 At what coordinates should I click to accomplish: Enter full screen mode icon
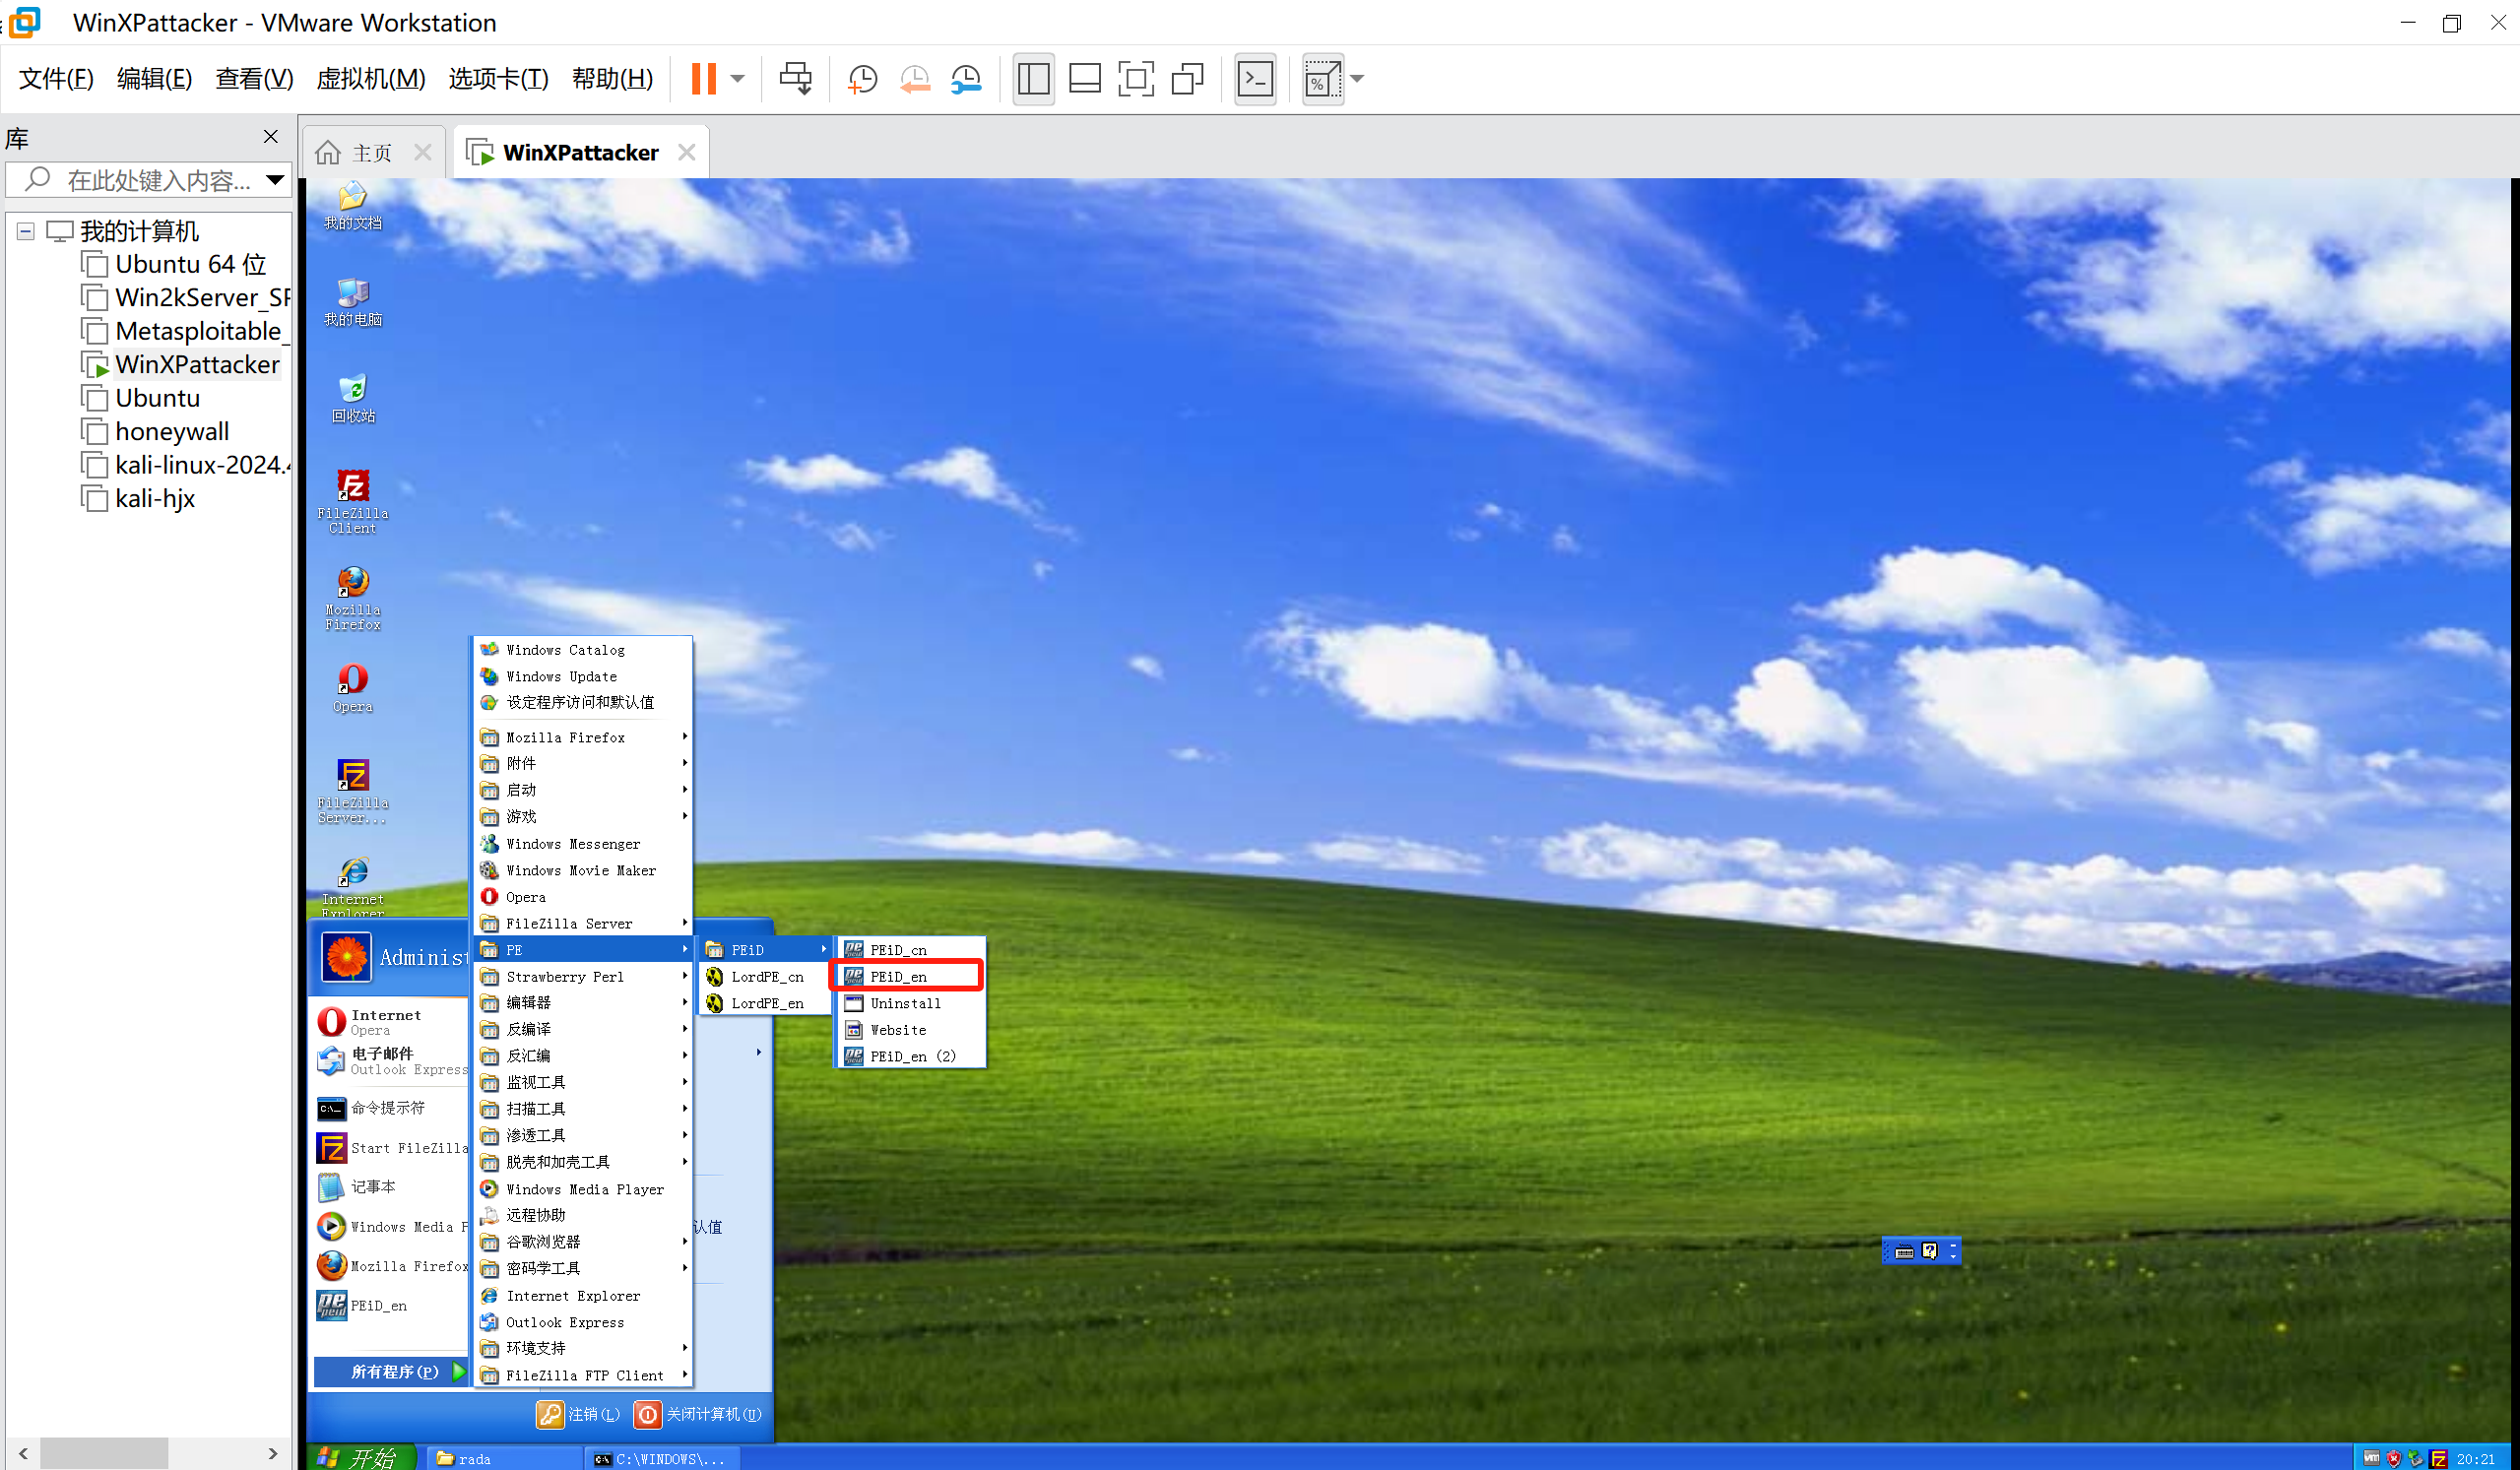click(1136, 79)
